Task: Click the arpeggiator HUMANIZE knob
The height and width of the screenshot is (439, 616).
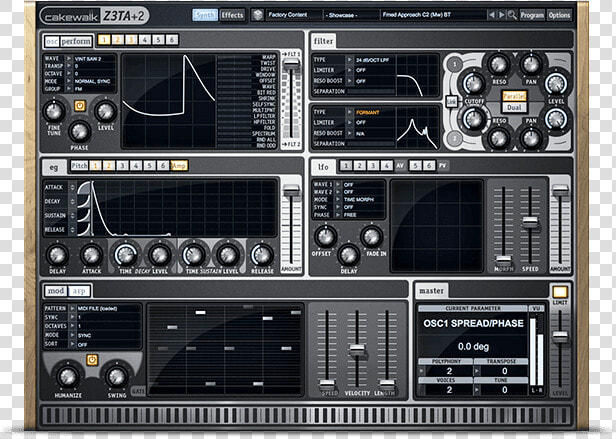Action: point(68,377)
